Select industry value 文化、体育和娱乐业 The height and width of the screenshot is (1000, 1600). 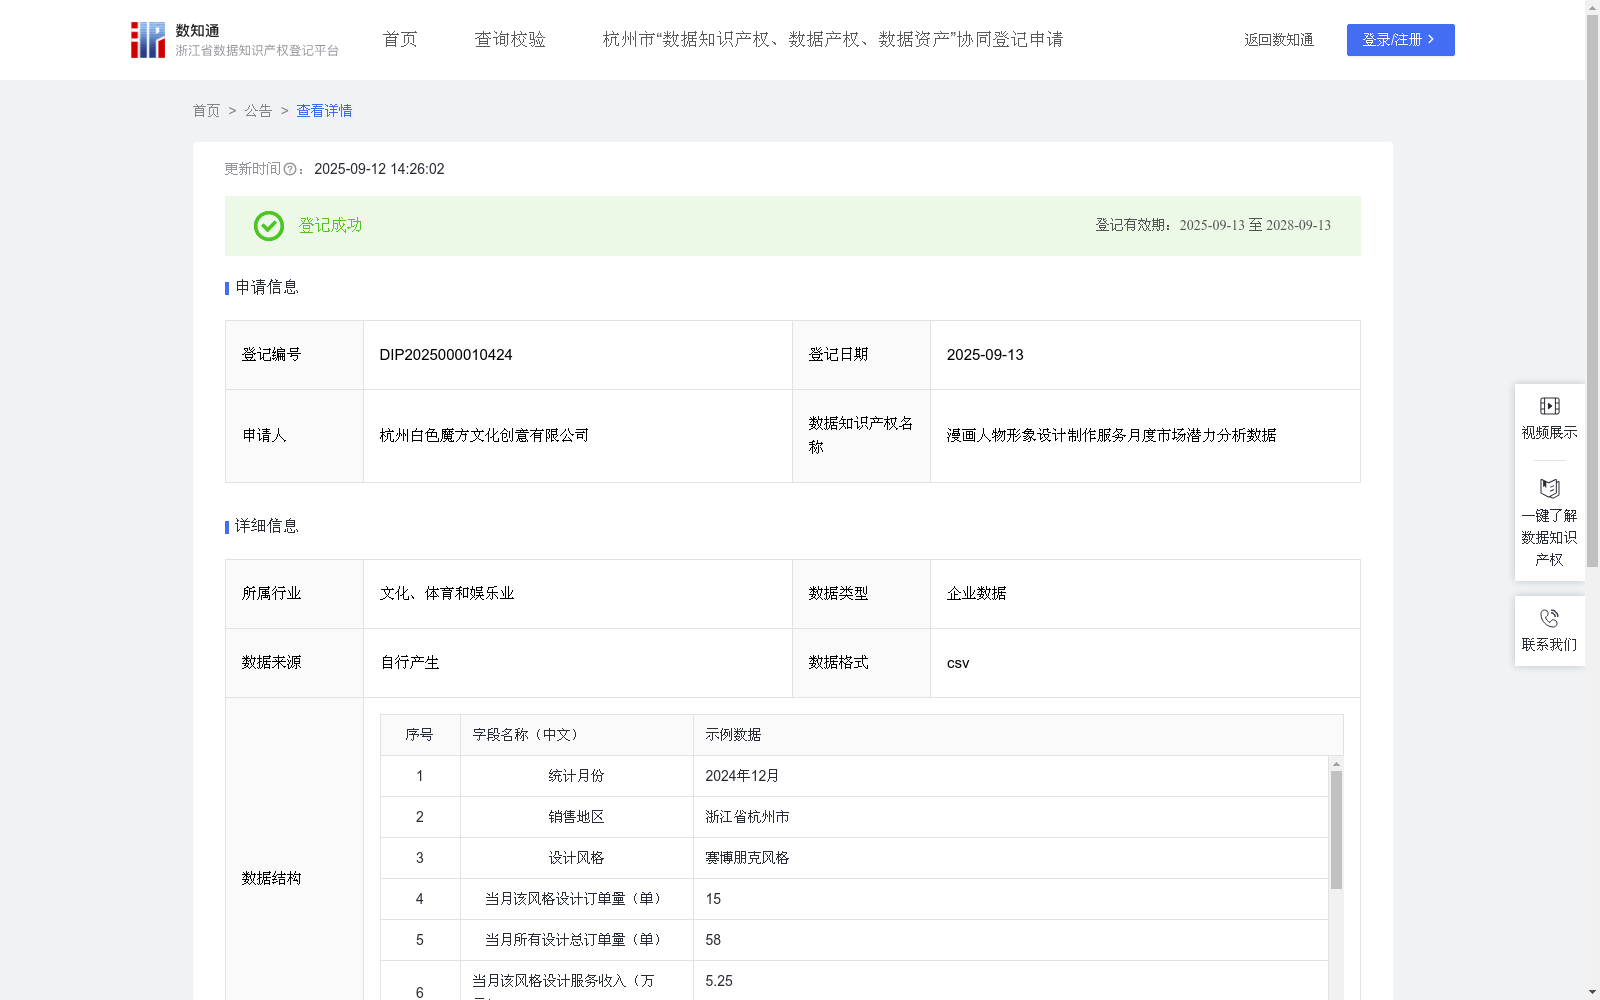click(x=447, y=594)
